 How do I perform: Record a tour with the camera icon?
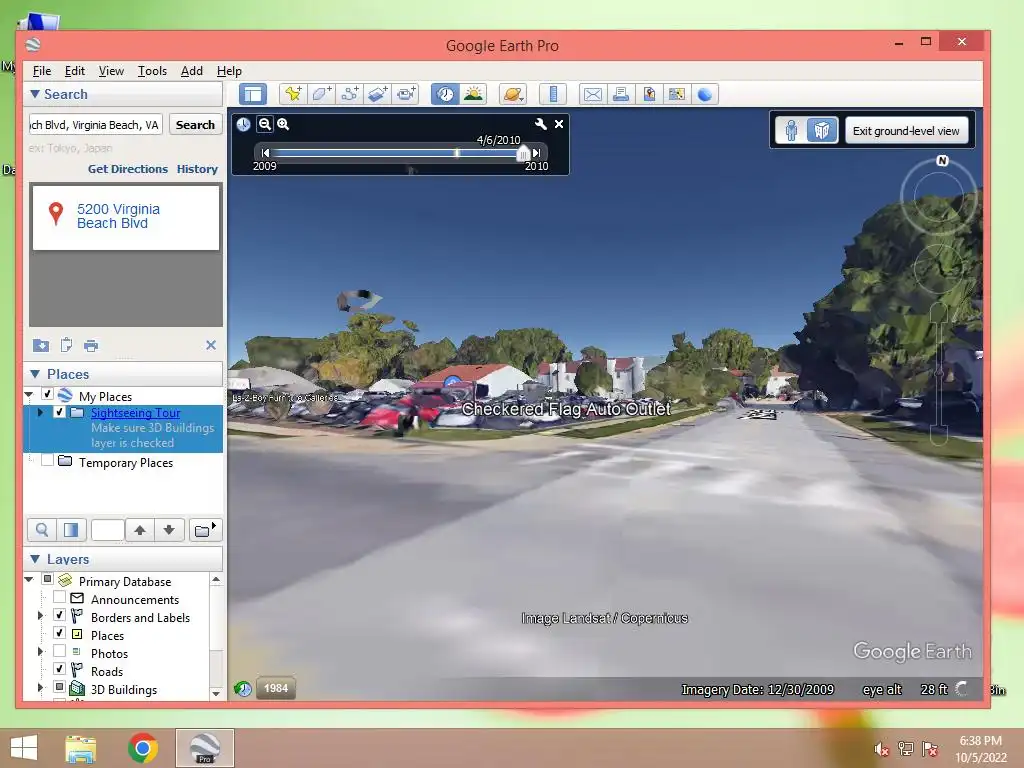point(406,94)
